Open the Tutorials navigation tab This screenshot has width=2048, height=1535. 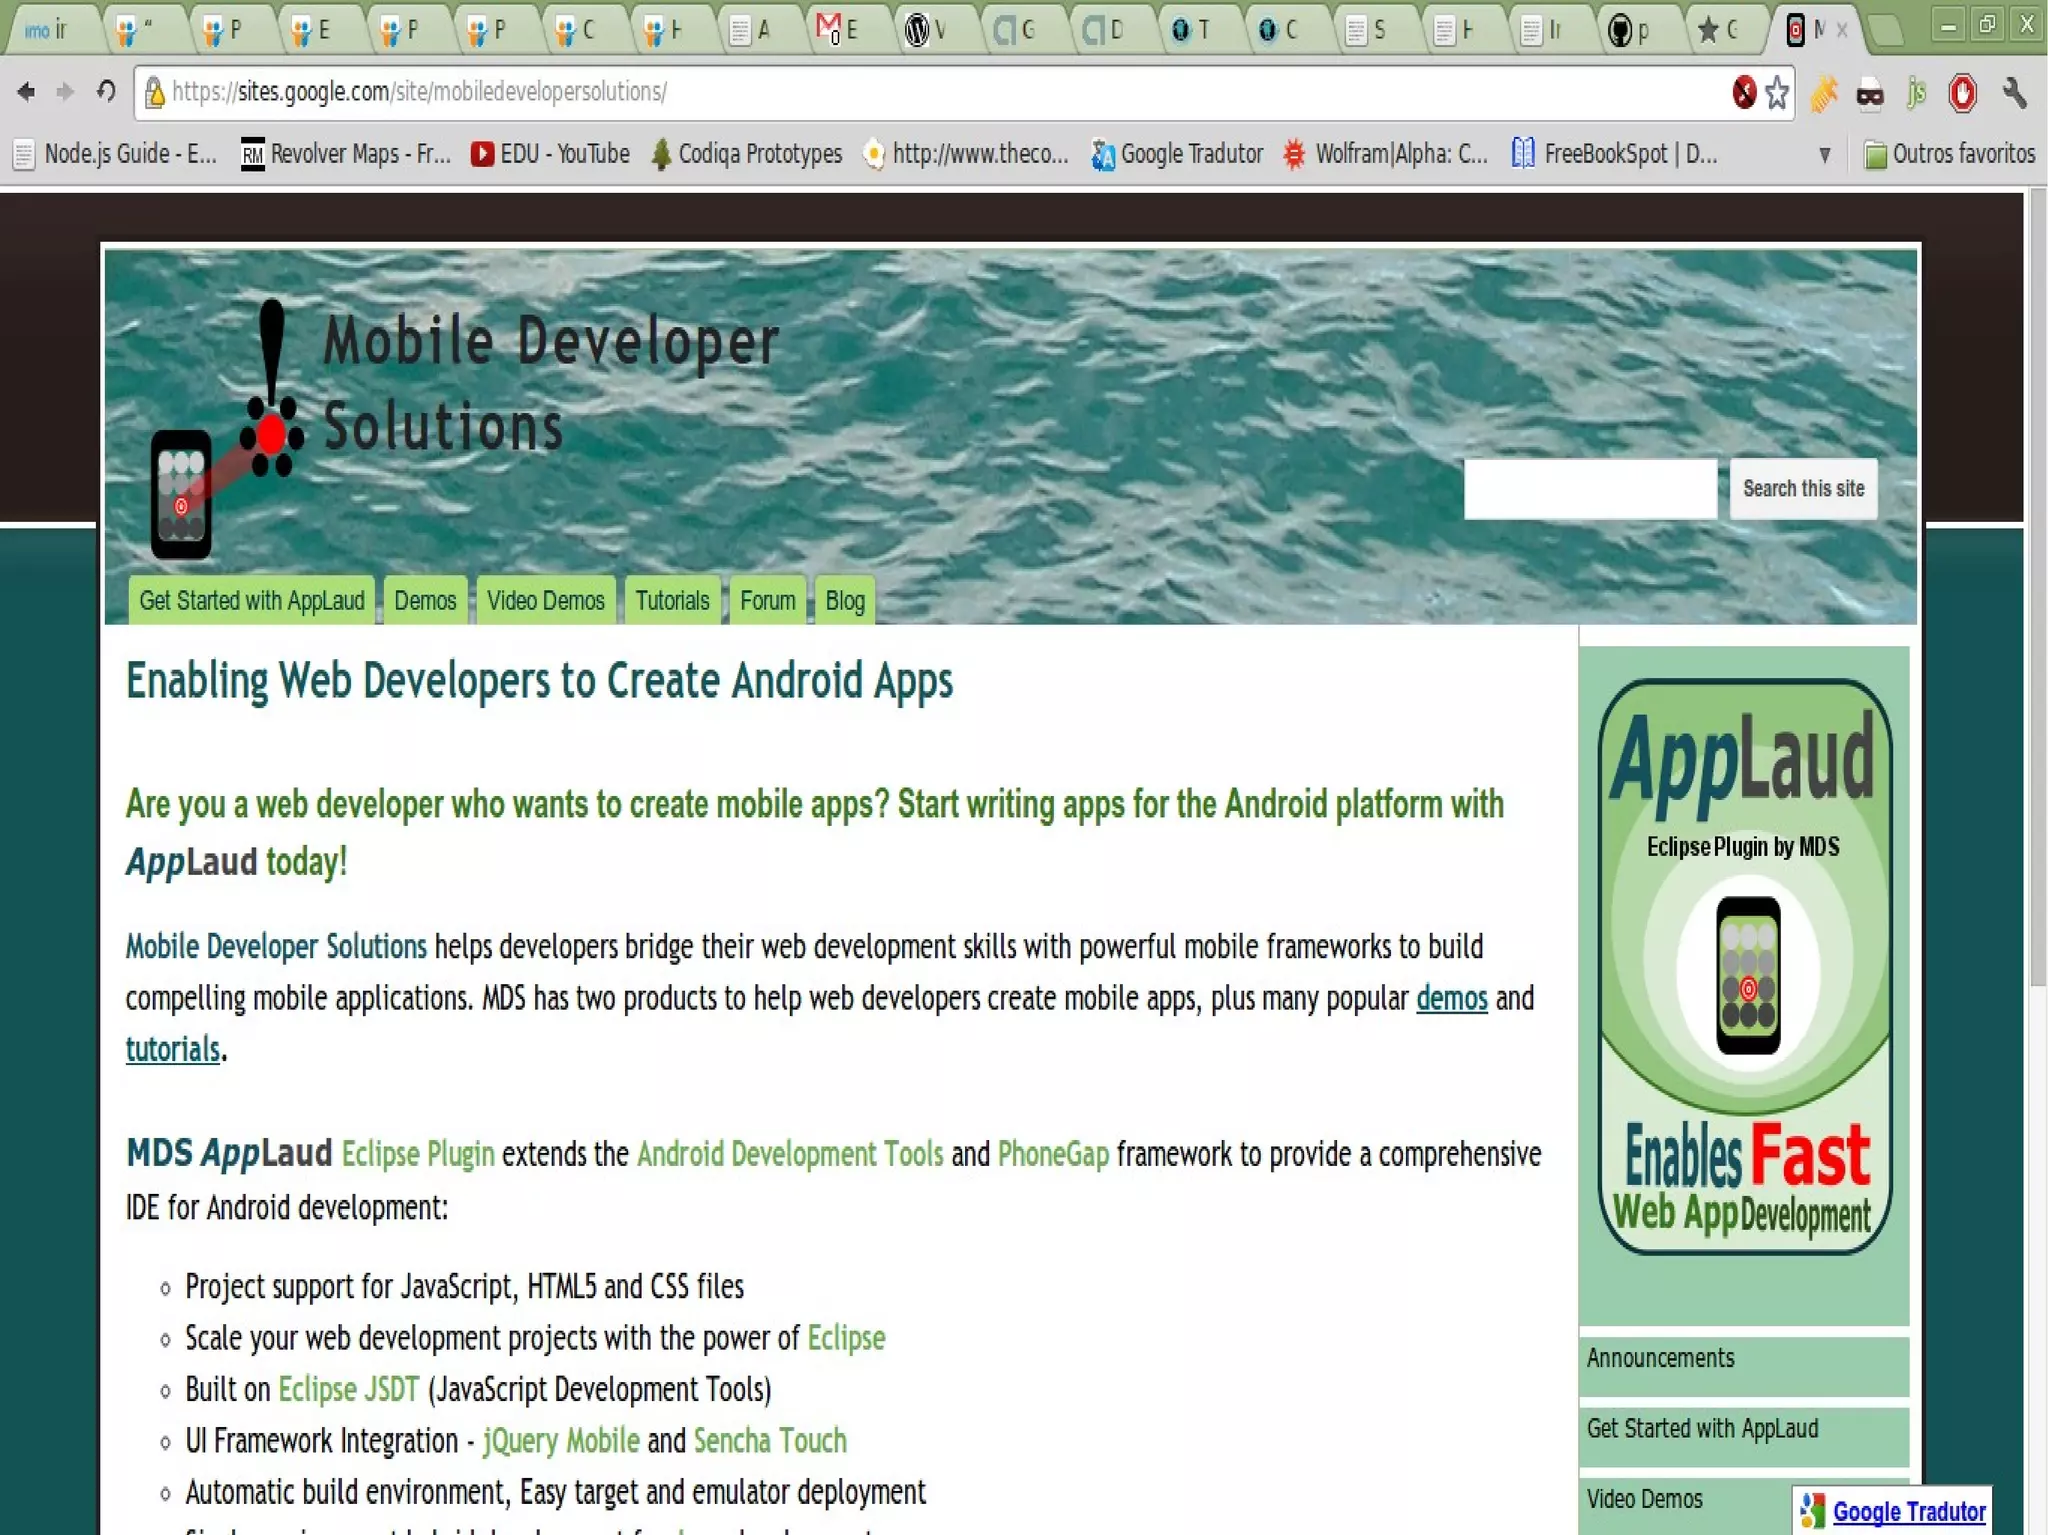(x=672, y=601)
